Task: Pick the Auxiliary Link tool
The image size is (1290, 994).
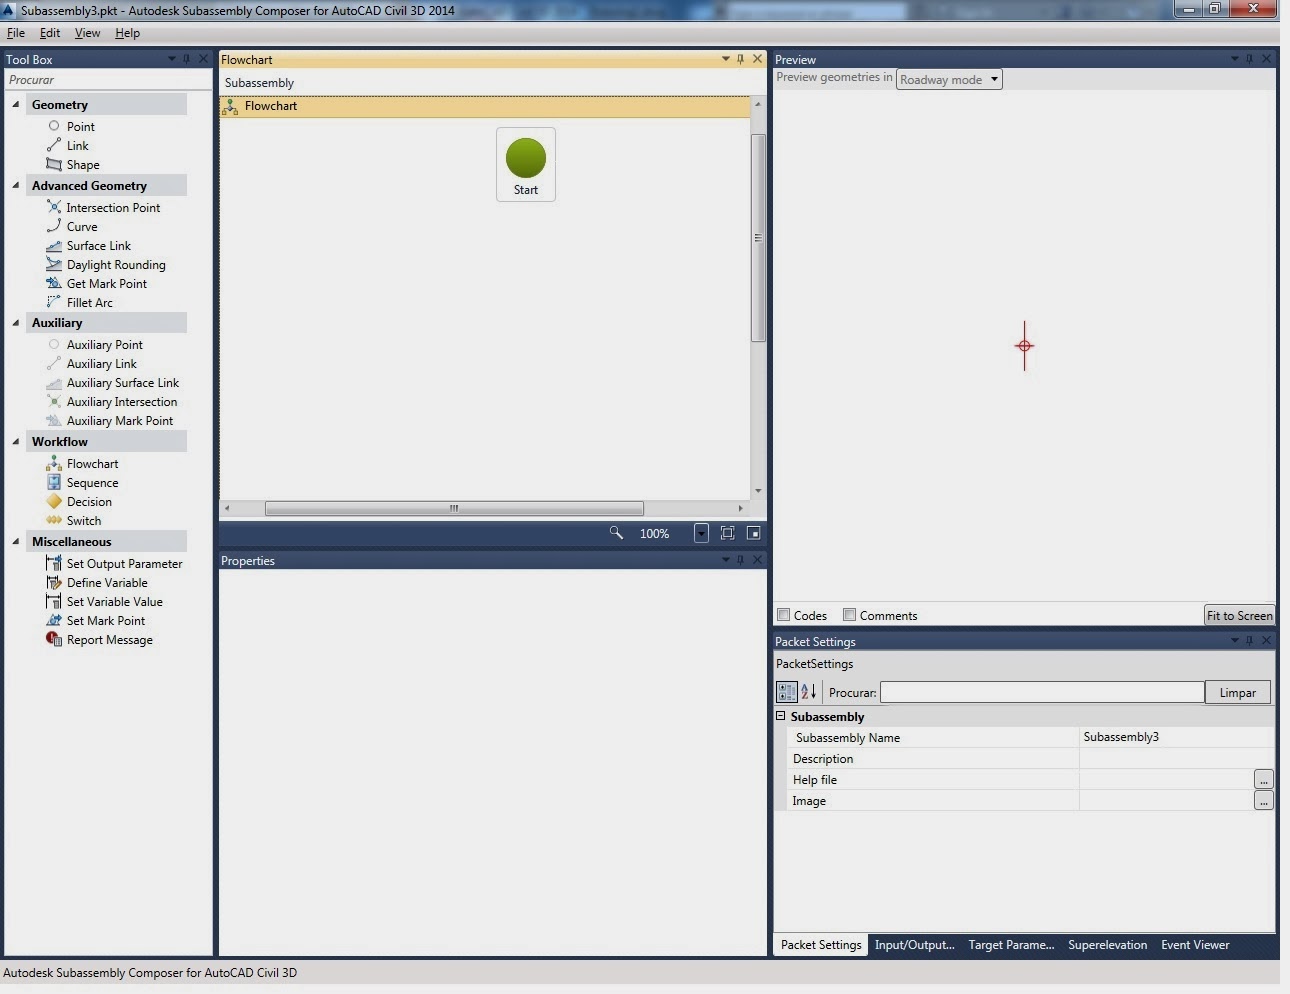Action: click(x=92, y=364)
